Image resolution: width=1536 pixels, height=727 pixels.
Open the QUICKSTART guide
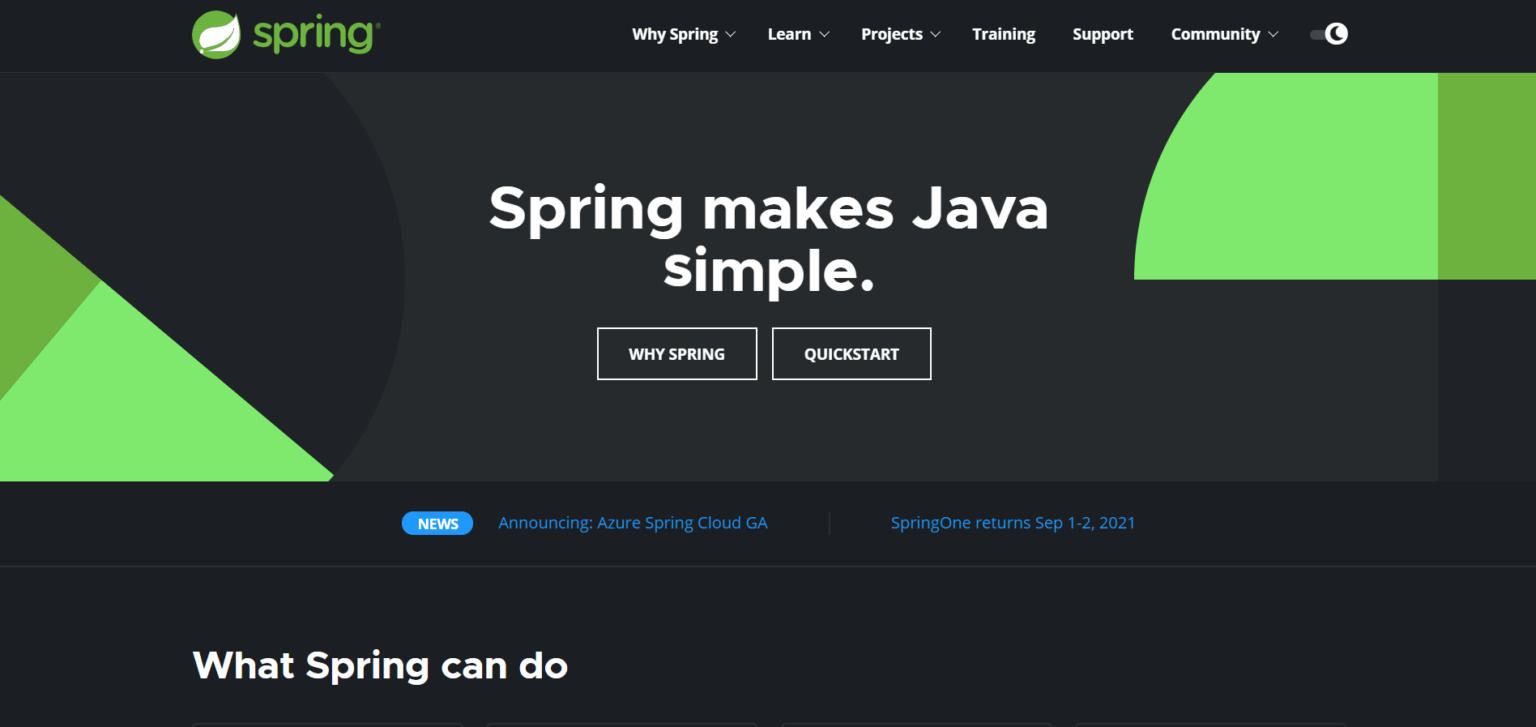(851, 353)
